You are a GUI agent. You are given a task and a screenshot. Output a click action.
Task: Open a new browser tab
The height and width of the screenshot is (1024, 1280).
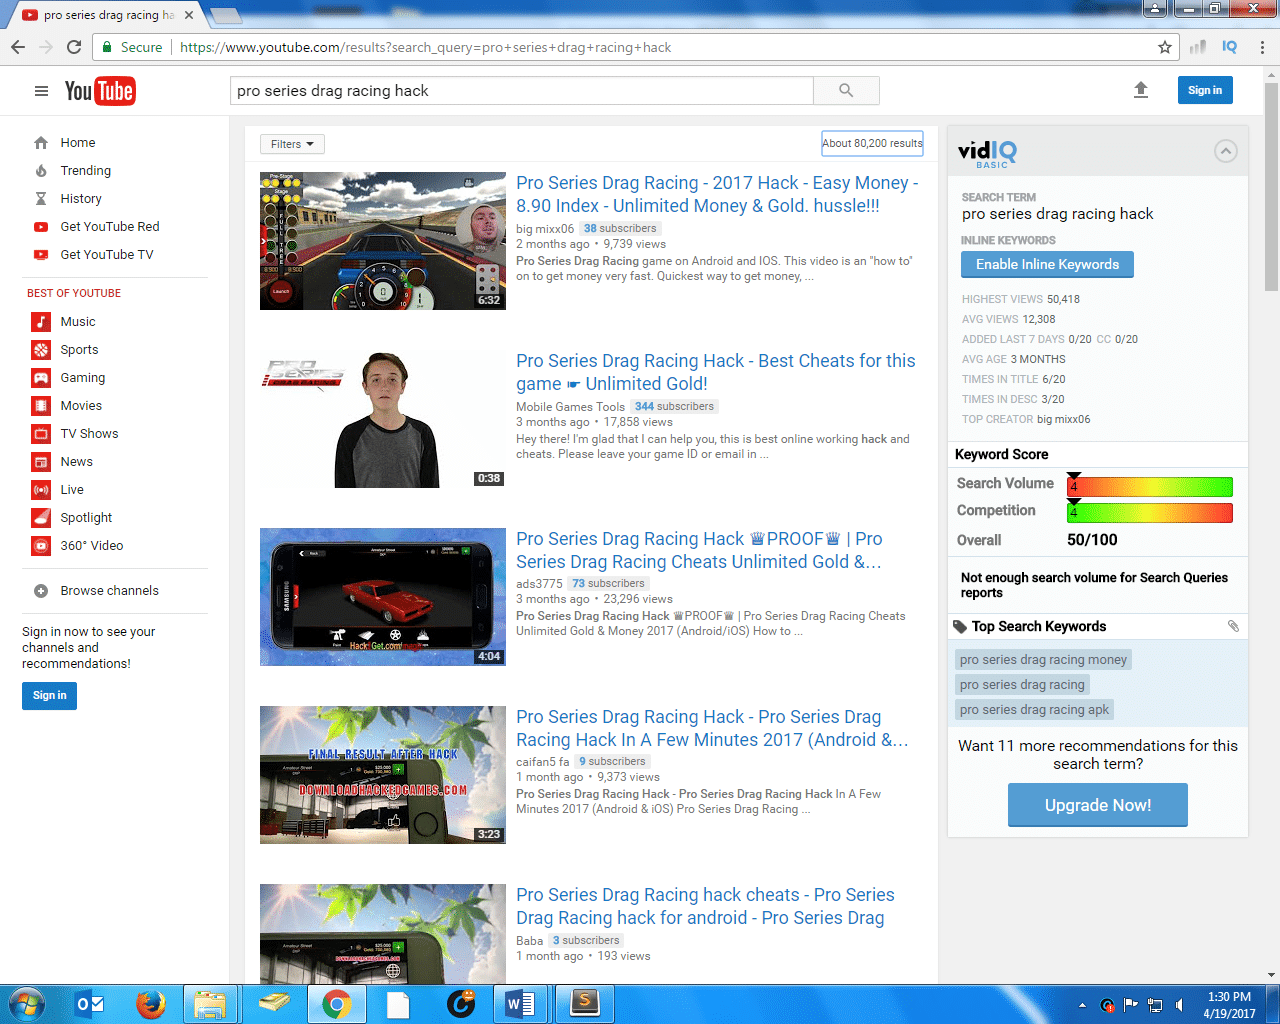(226, 15)
